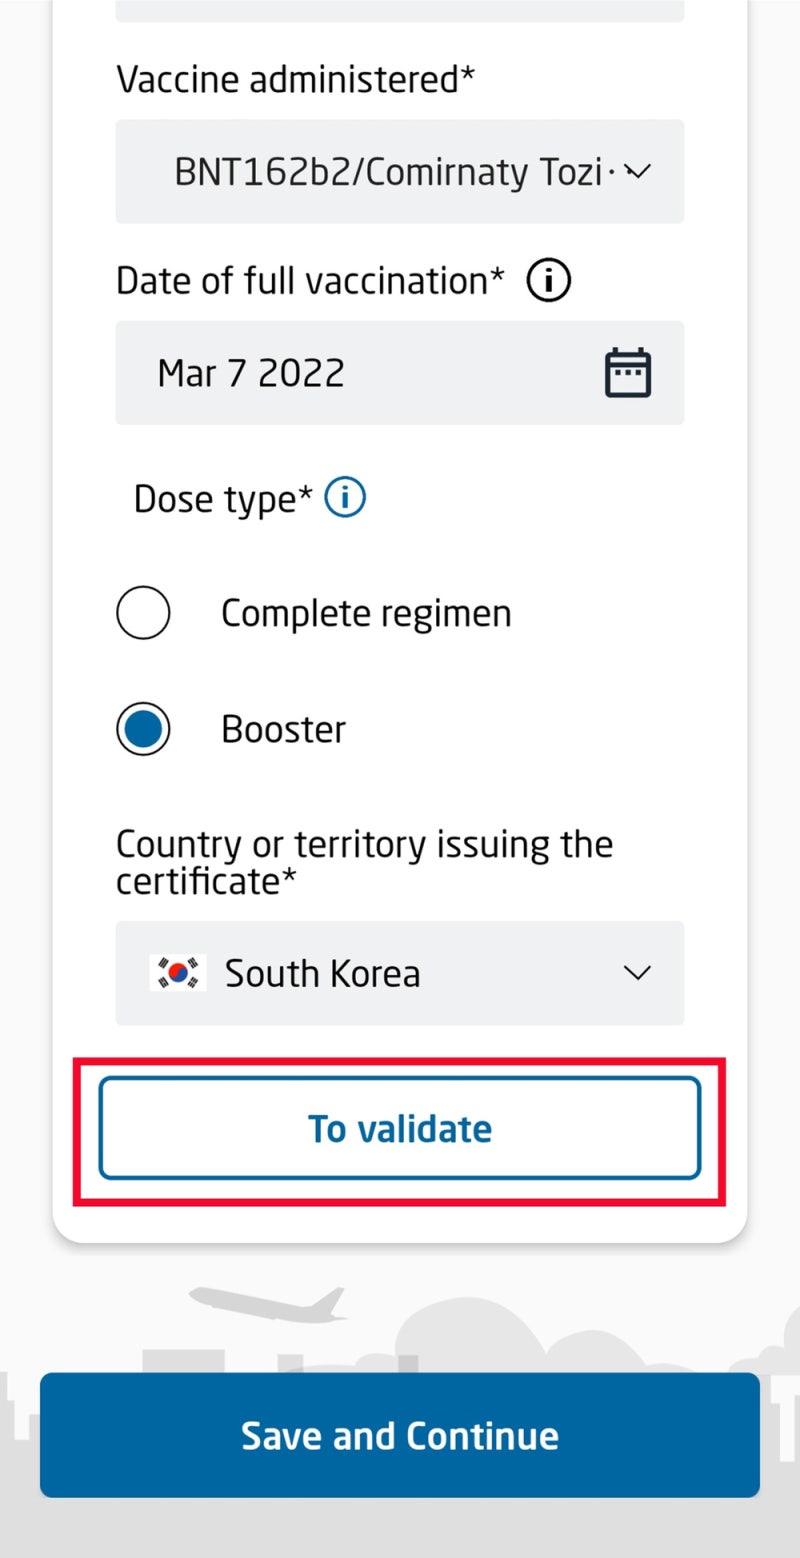Tap the South Korea flag icon

click(178, 973)
